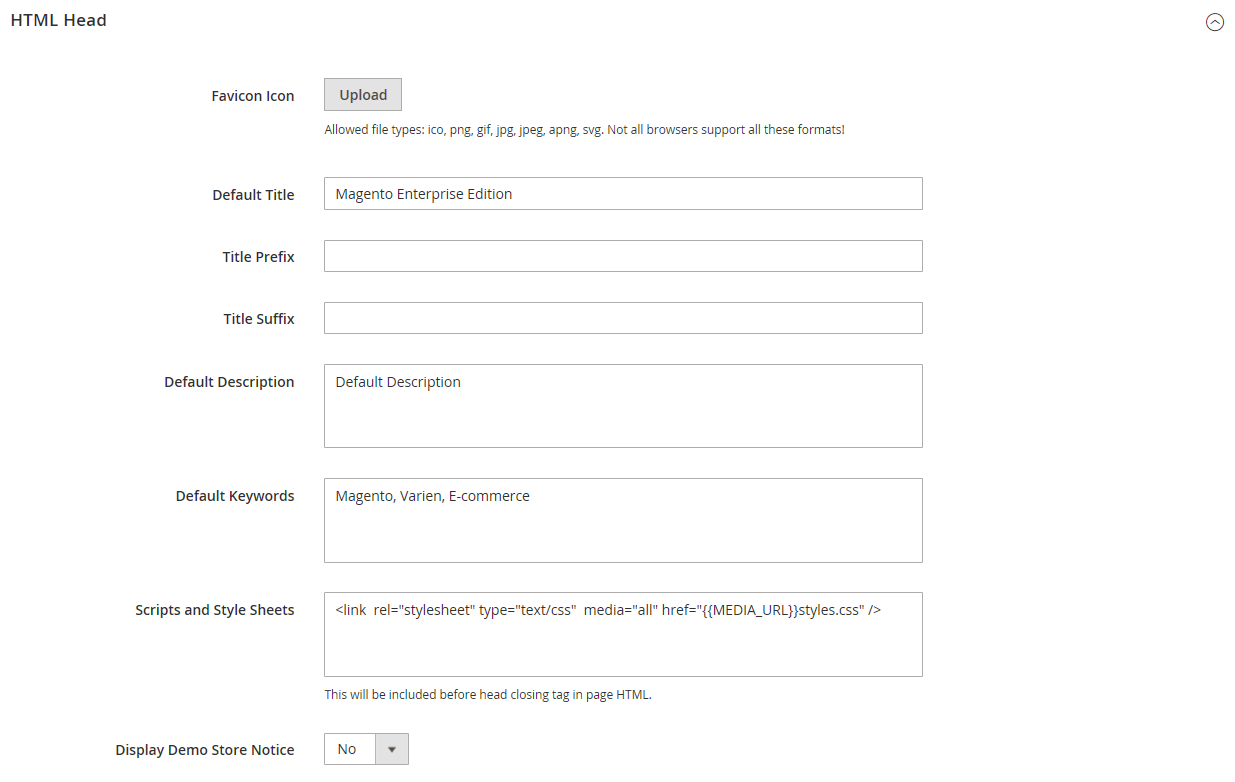
Task: Click the Favicon Icon label
Action: pyautogui.click(x=253, y=96)
